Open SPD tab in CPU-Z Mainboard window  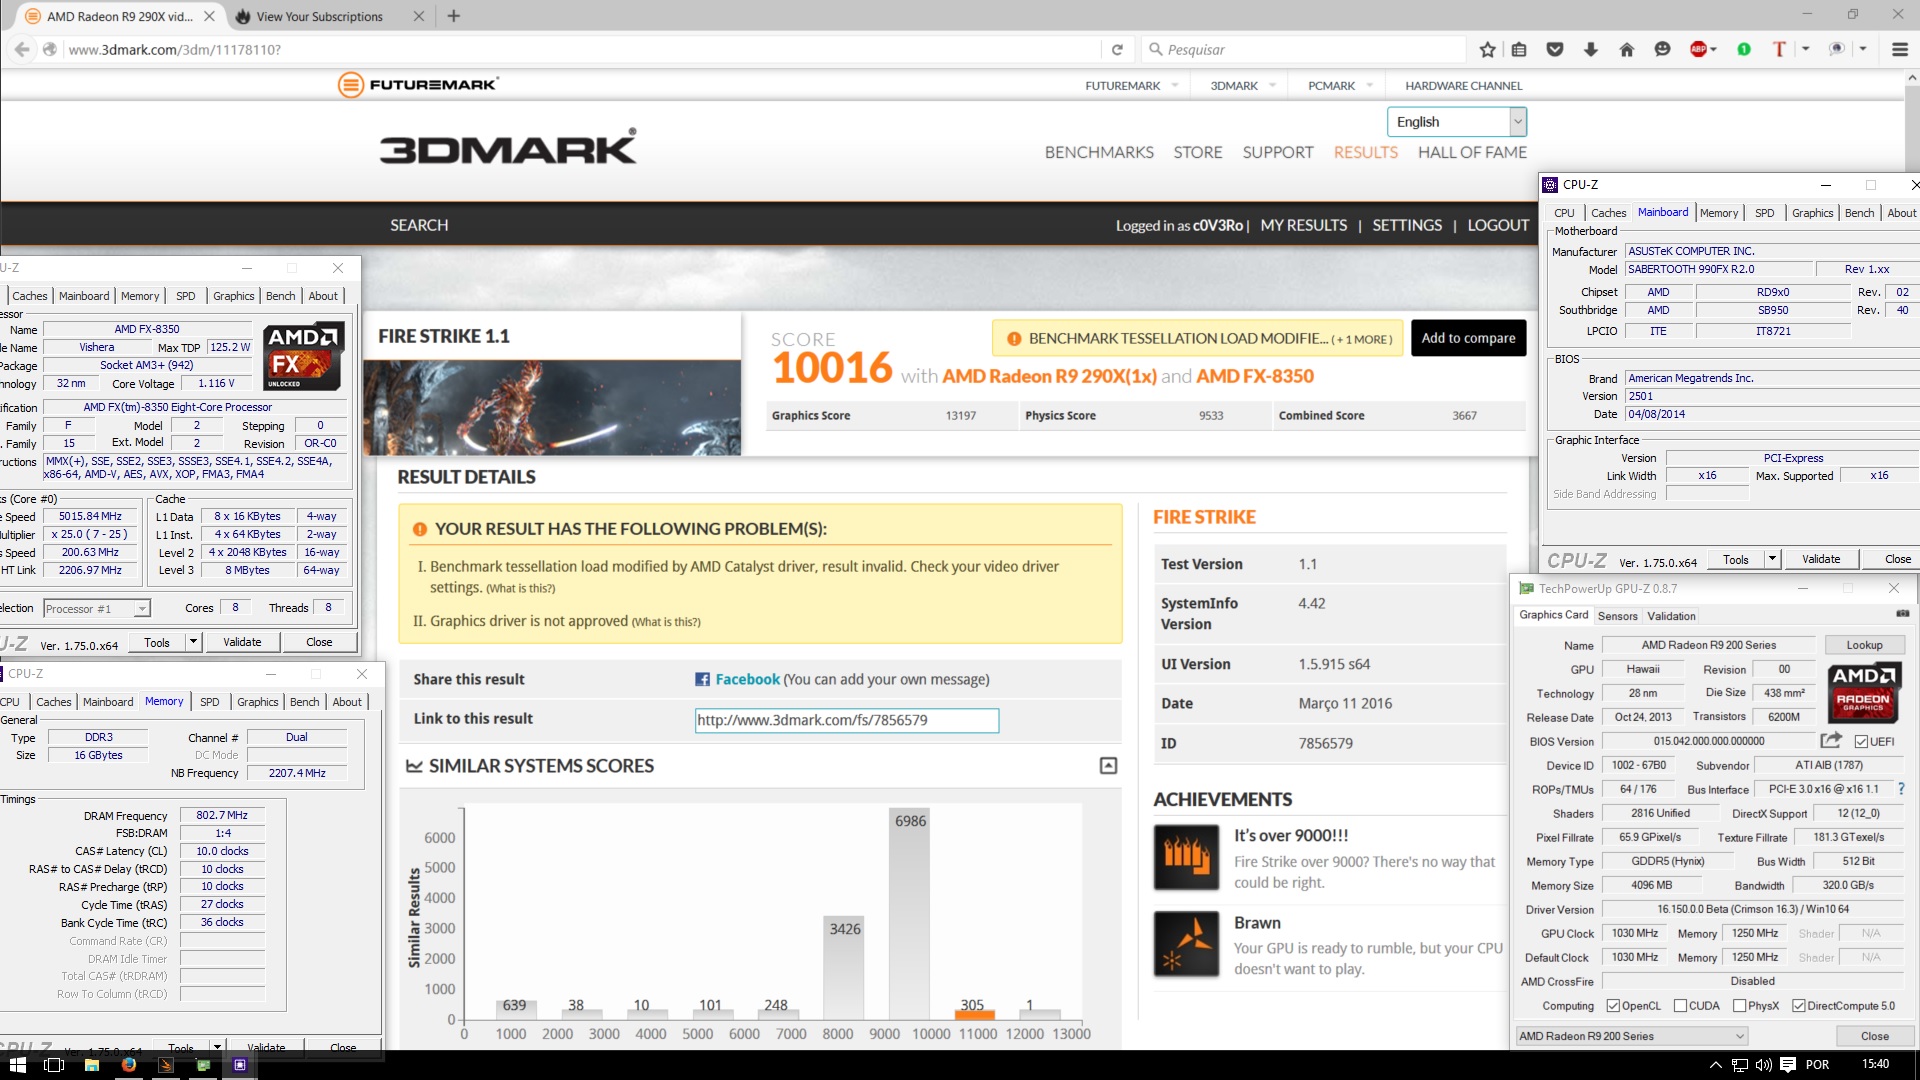tap(1765, 213)
